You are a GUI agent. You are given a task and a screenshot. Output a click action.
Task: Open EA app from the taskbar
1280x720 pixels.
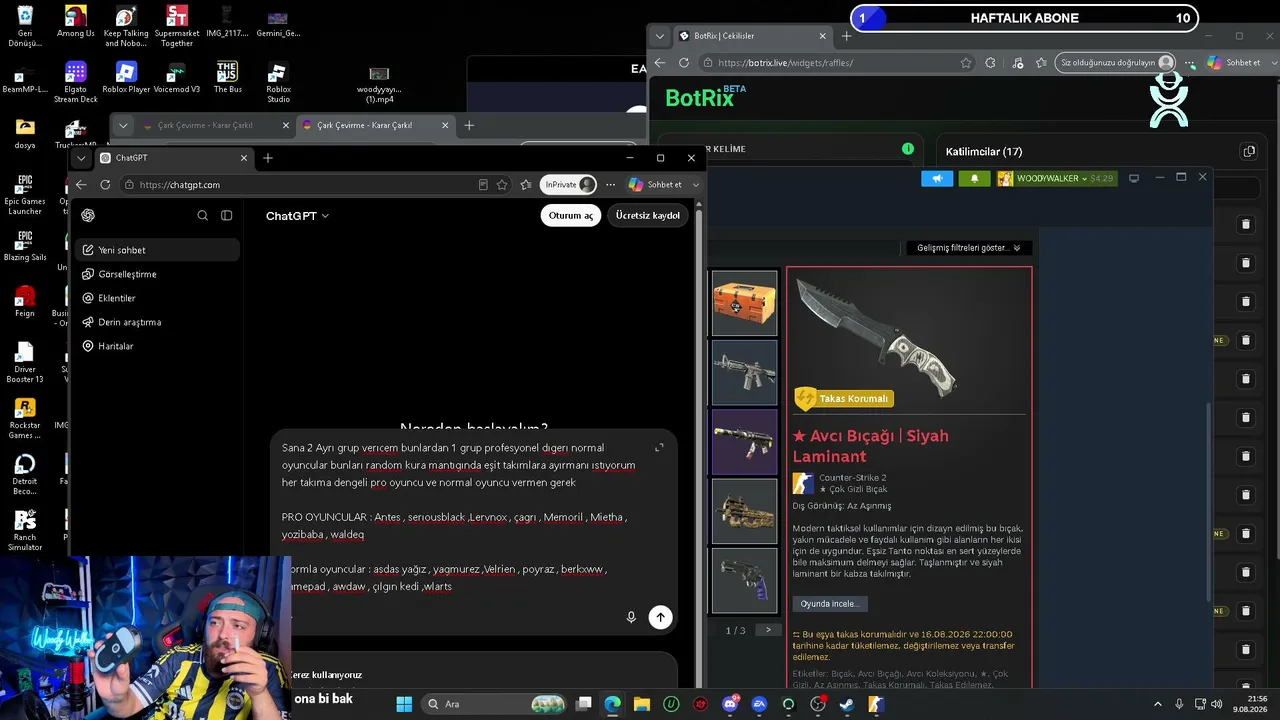(x=759, y=704)
